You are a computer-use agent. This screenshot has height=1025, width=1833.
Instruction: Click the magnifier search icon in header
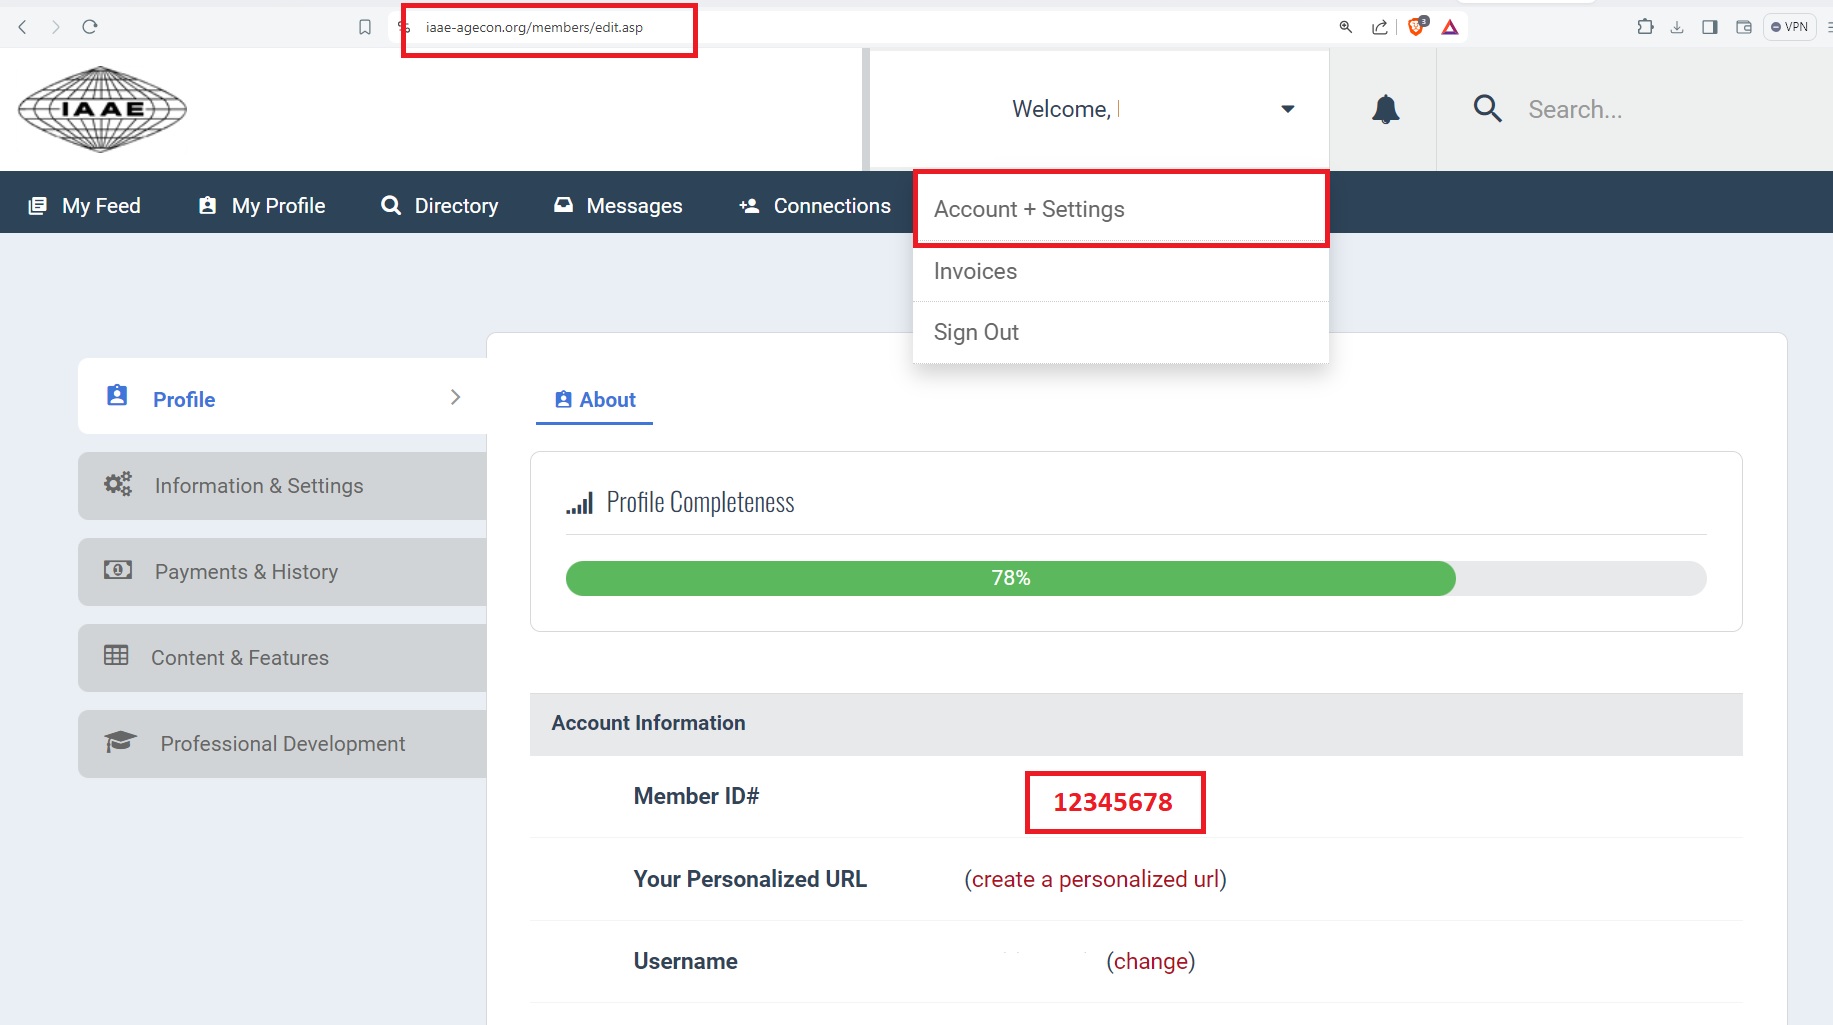click(1487, 109)
